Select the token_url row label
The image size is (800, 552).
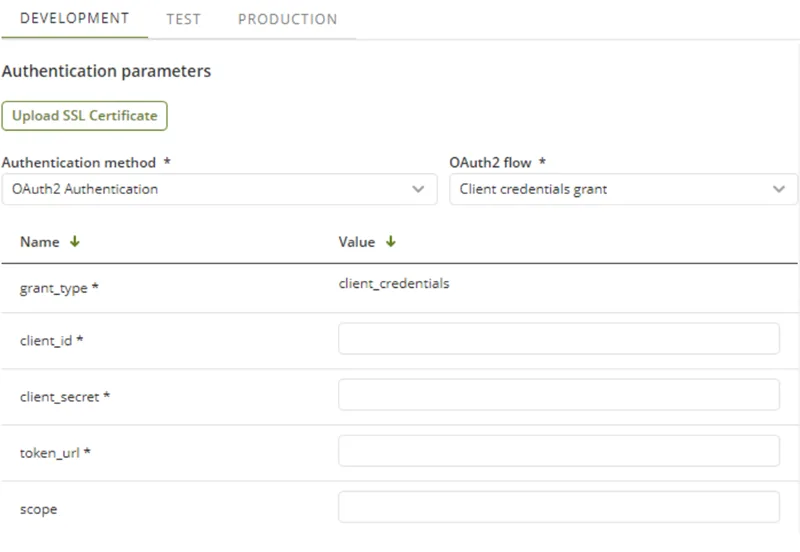pos(55,453)
